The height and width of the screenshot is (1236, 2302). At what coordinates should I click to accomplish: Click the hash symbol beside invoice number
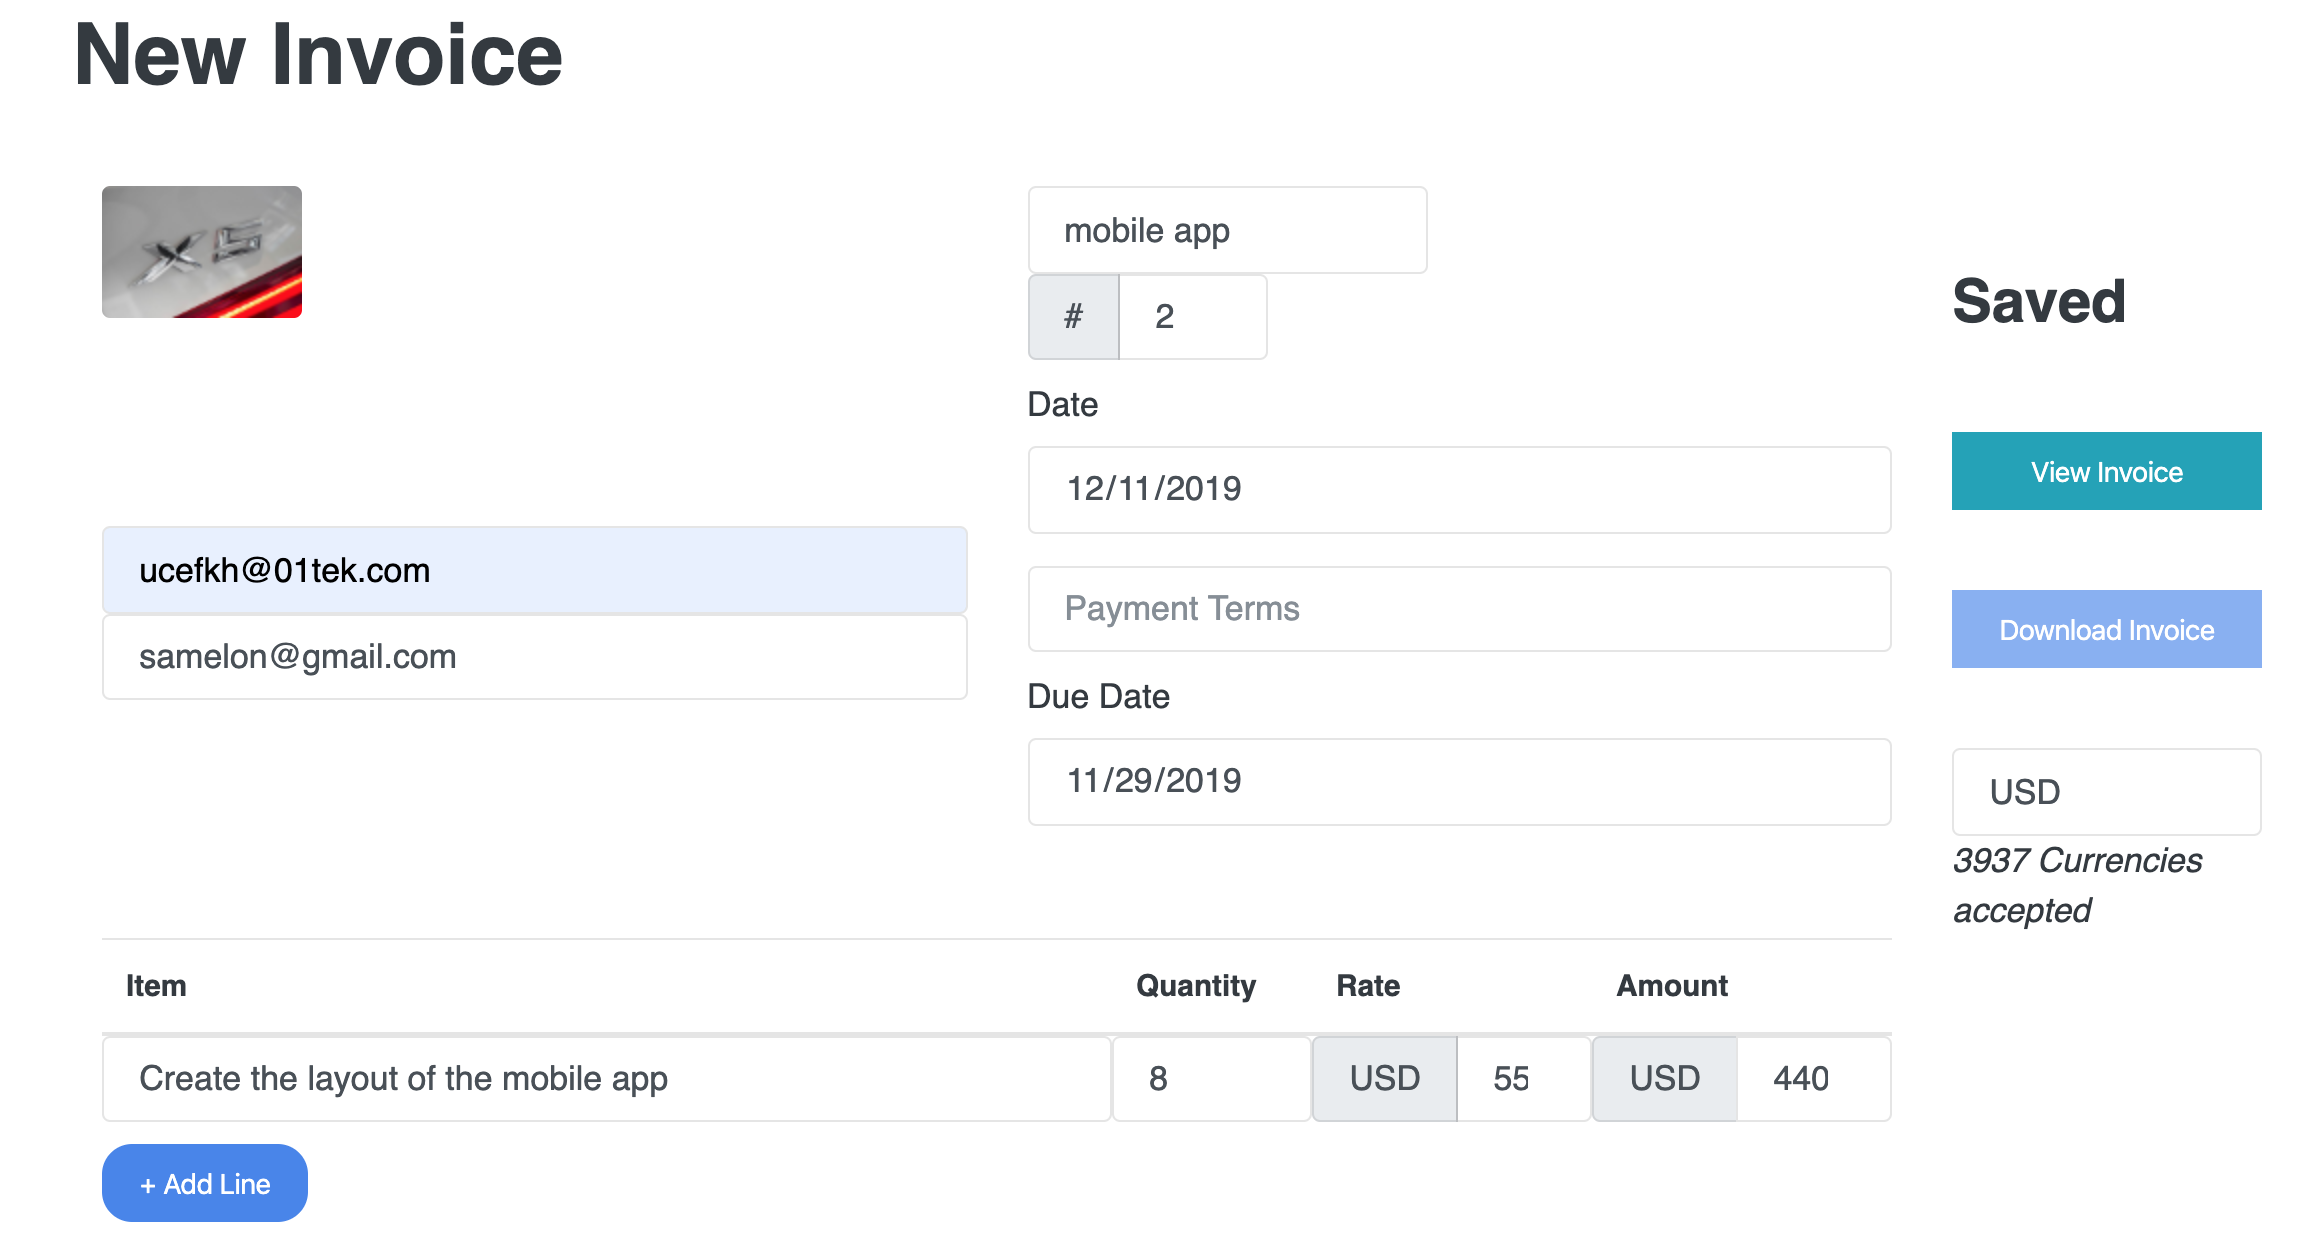1073,317
